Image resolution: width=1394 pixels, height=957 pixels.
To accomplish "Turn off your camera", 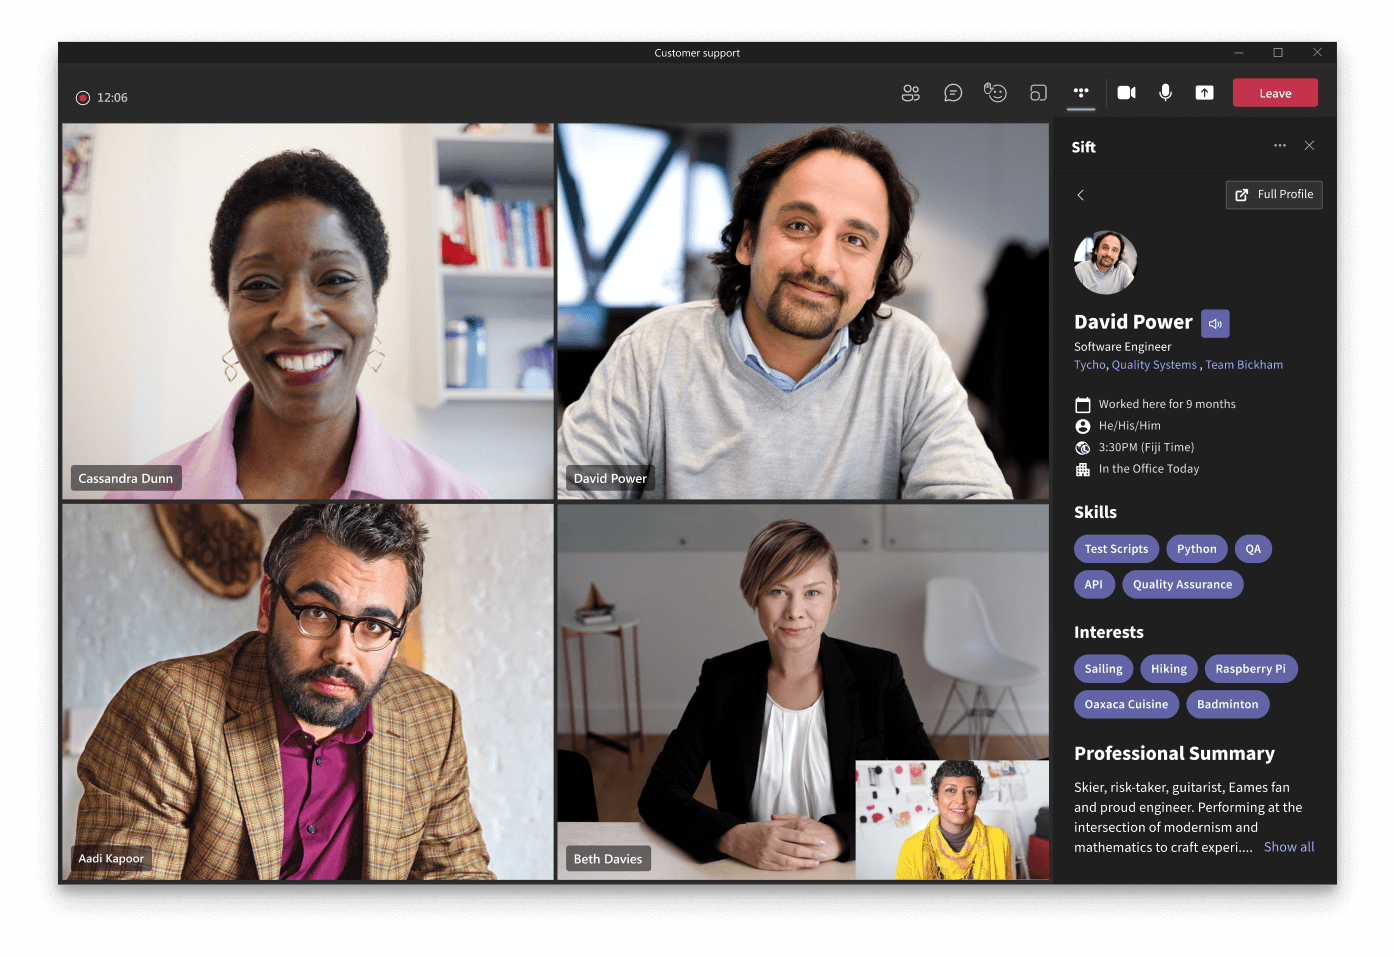I will 1125,92.
